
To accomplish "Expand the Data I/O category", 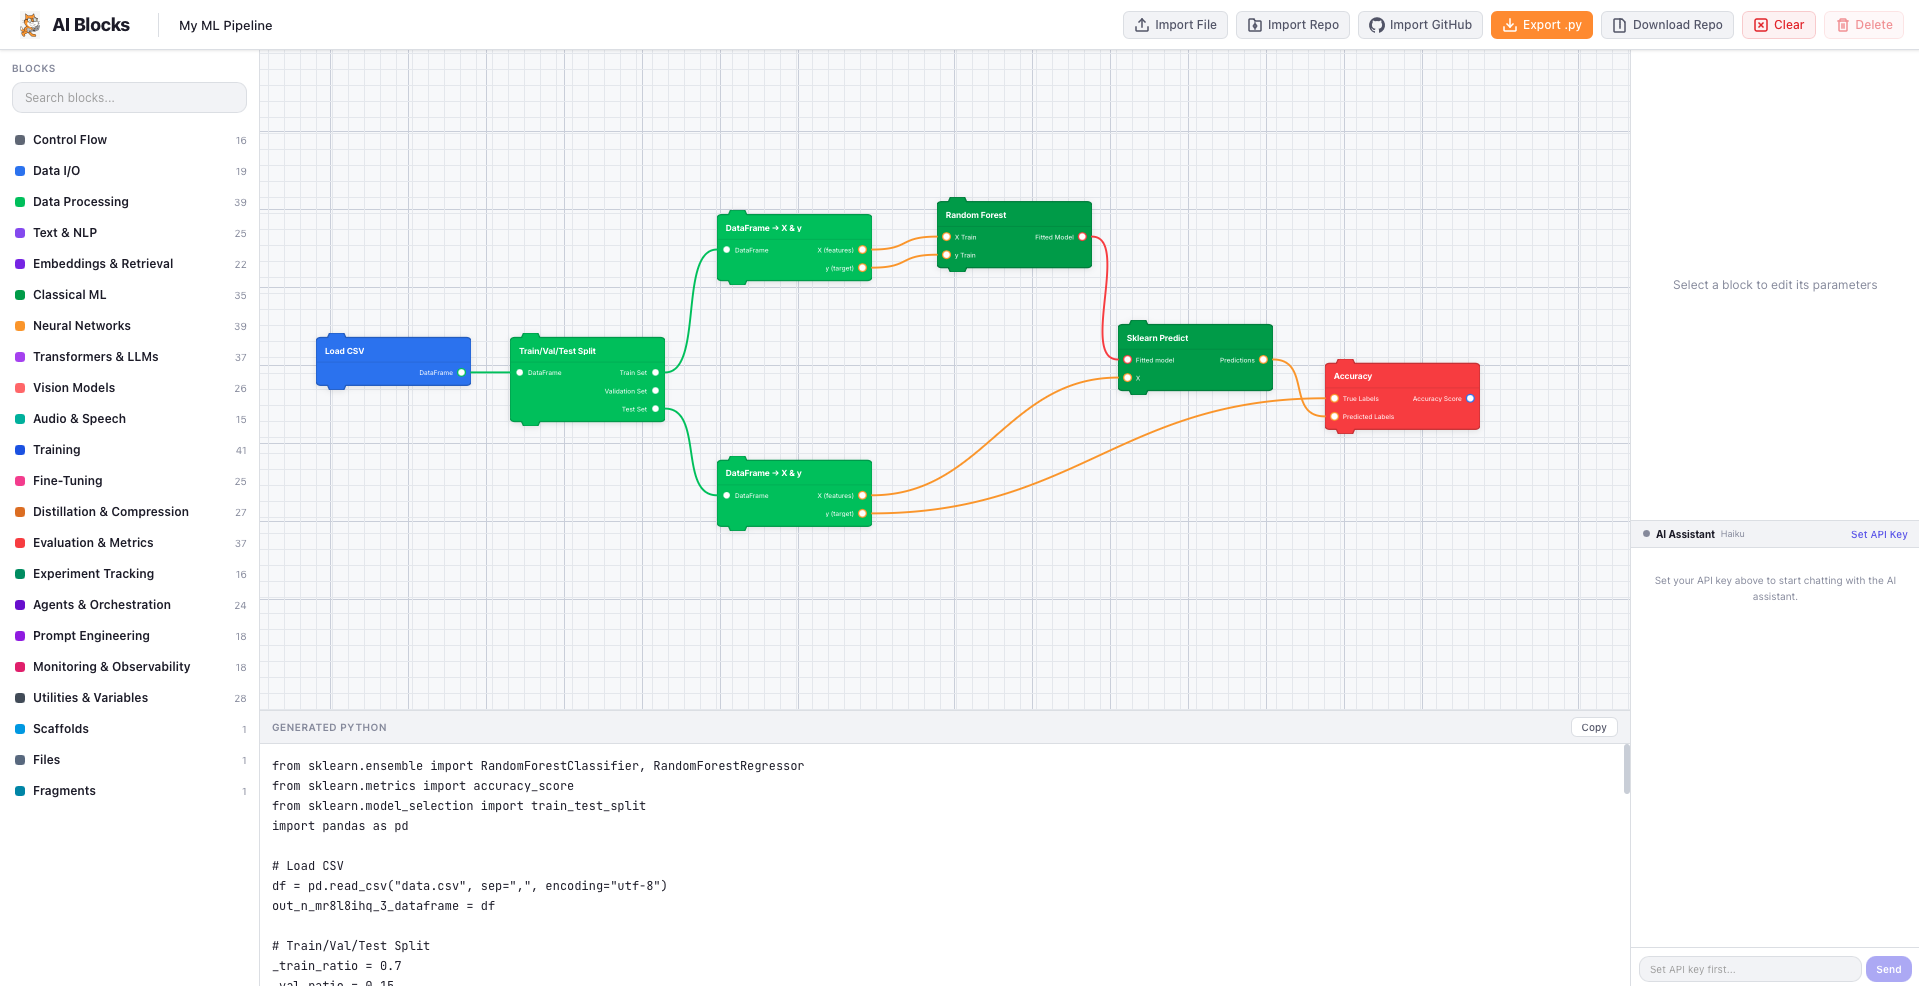I will [x=130, y=171].
